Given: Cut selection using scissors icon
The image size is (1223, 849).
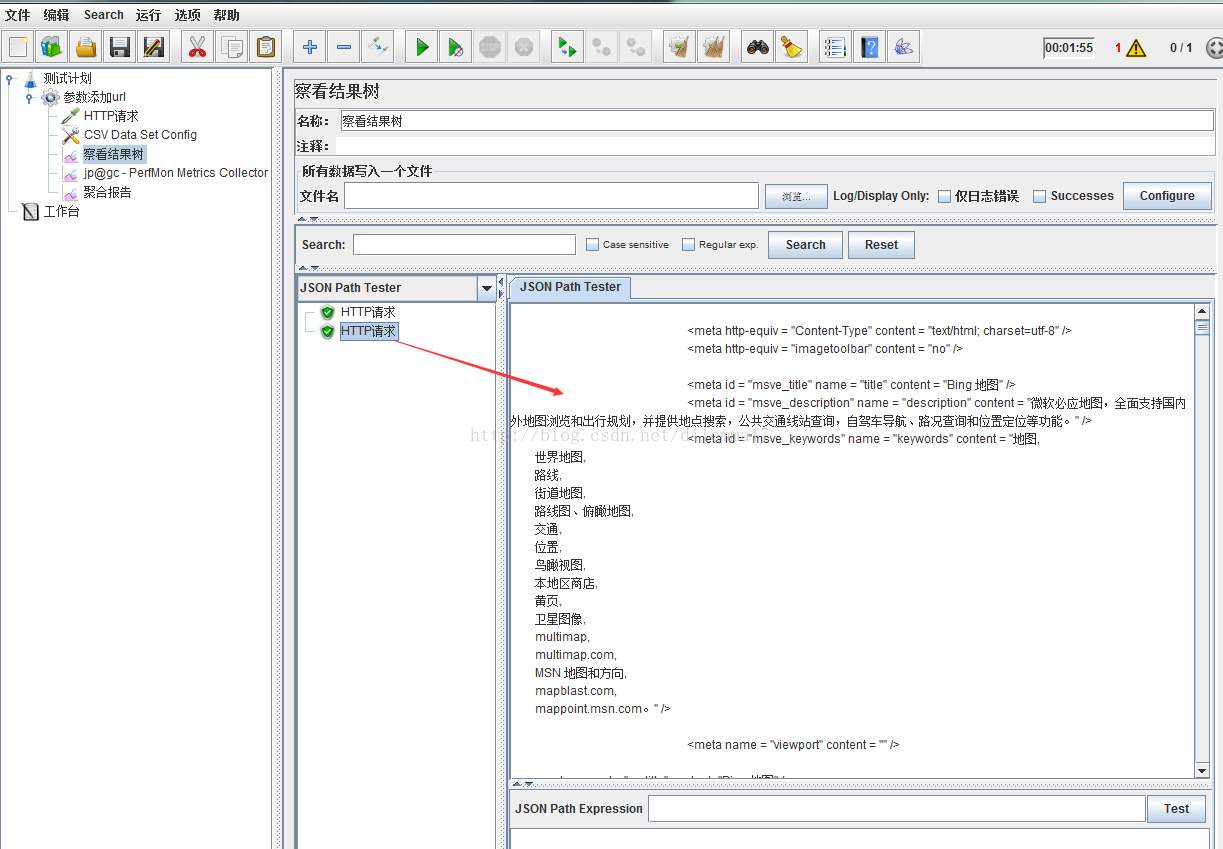Looking at the screenshot, I should [197, 47].
